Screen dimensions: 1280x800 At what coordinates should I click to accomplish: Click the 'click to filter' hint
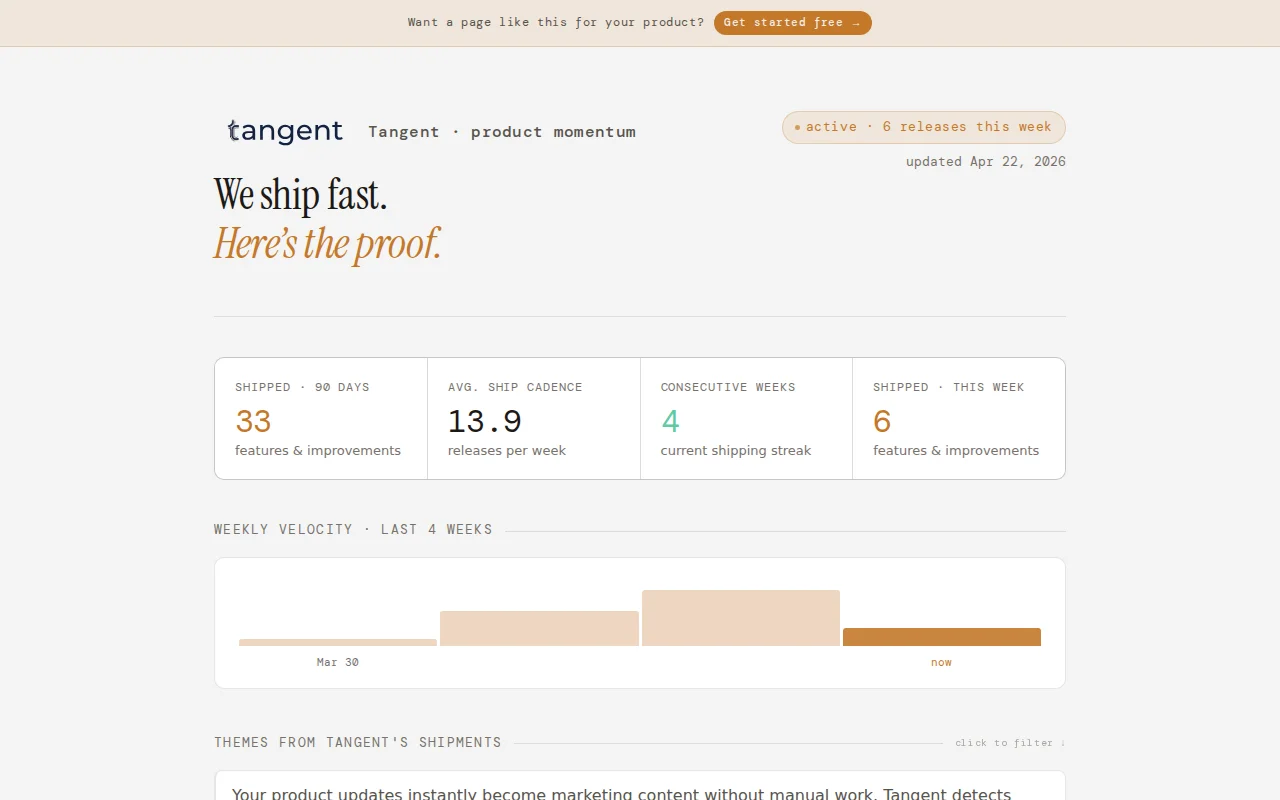pyautogui.click(x=1010, y=743)
